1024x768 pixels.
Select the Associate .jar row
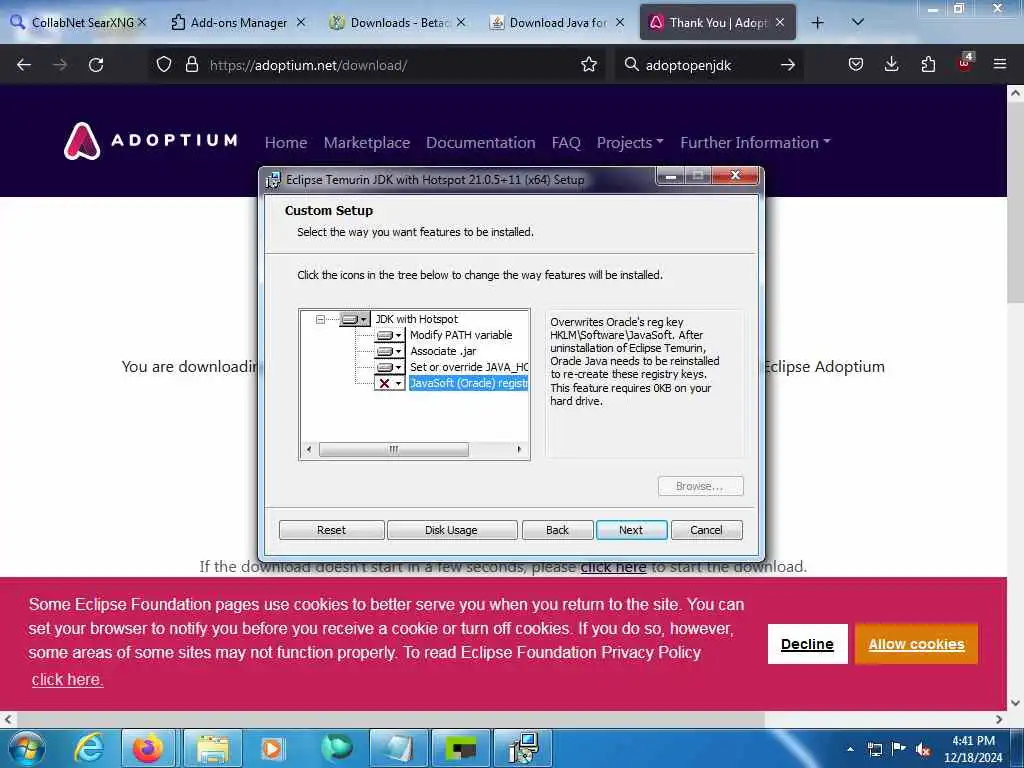point(443,351)
